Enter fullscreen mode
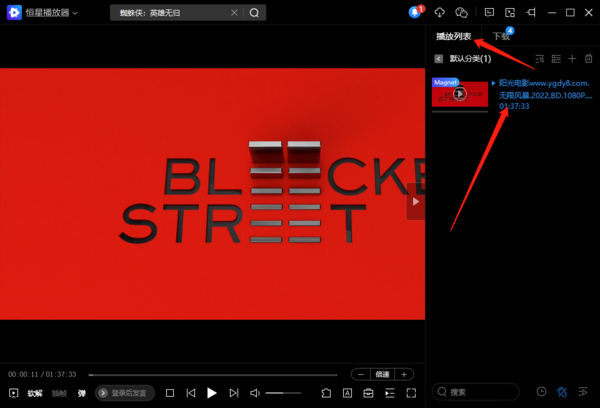This screenshot has height=408, width=600. (410, 393)
